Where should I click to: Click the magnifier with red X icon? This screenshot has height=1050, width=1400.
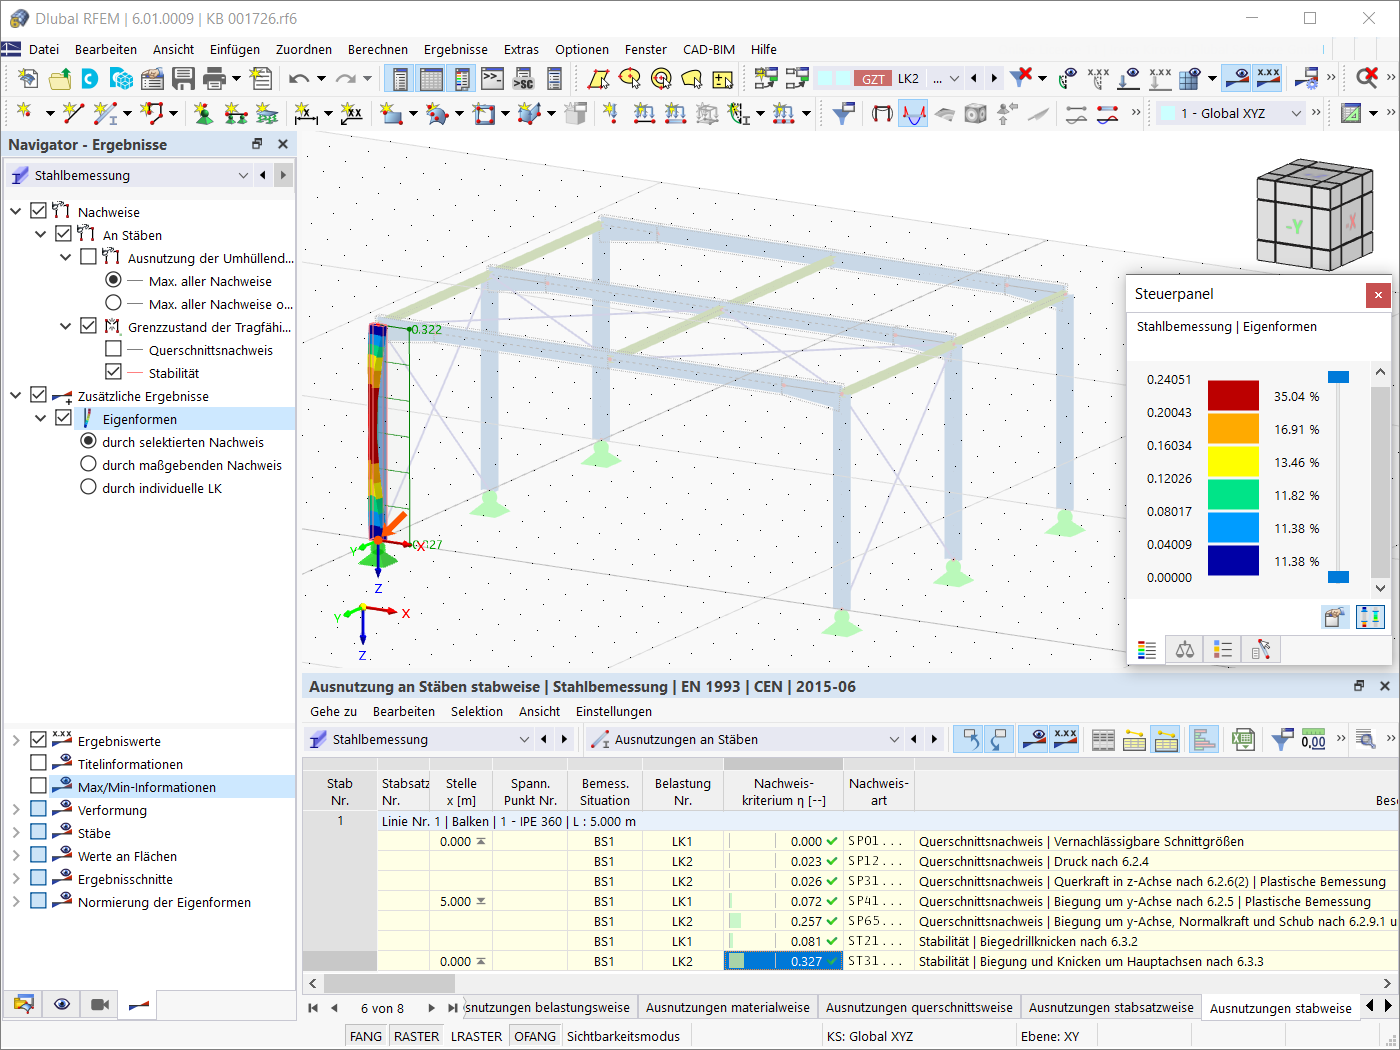(1367, 78)
